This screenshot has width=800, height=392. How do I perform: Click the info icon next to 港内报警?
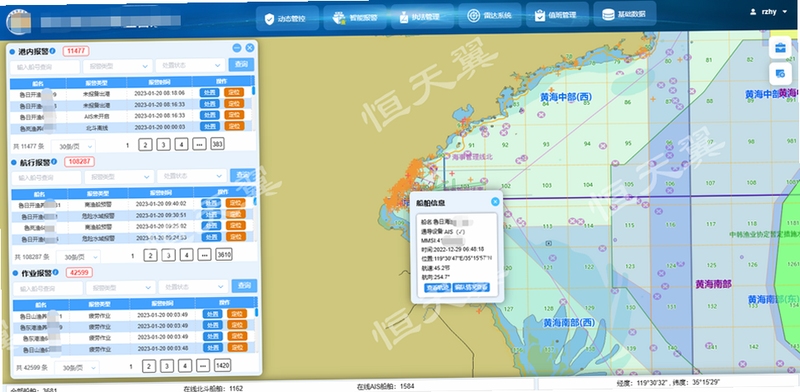coord(53,51)
